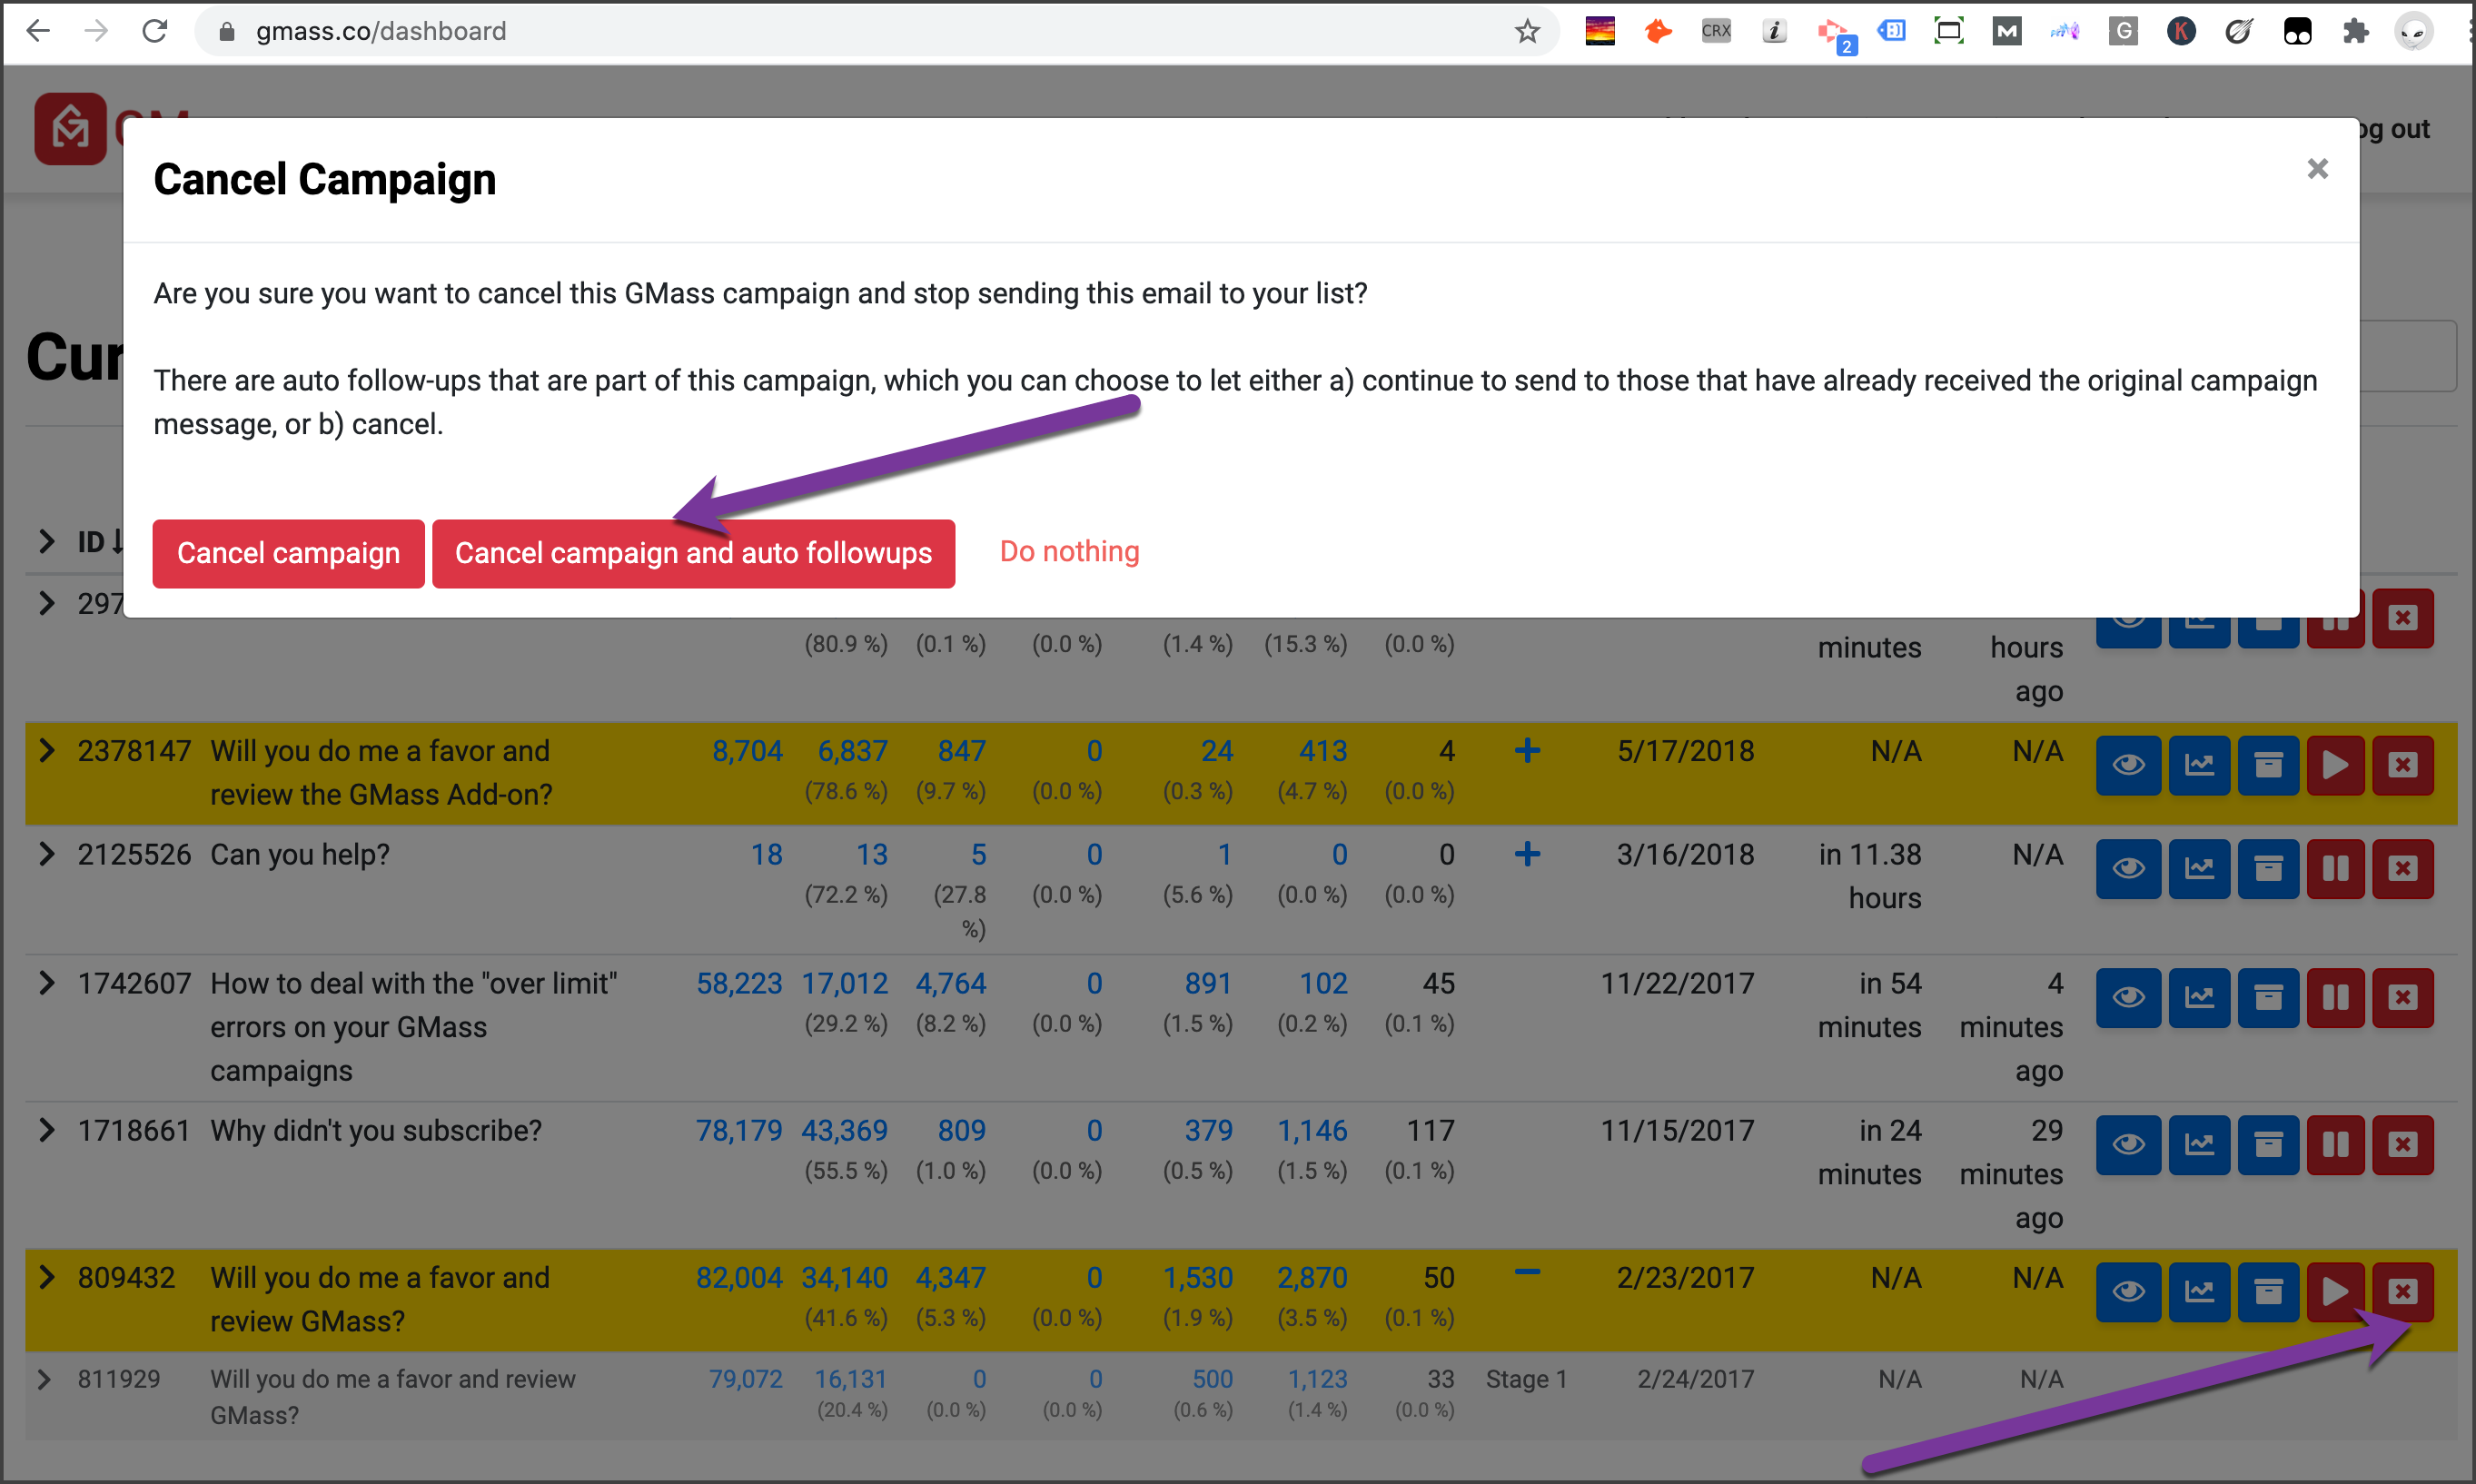Close the Cancel Campaign dialog
This screenshot has width=2476, height=1484.
2317,169
